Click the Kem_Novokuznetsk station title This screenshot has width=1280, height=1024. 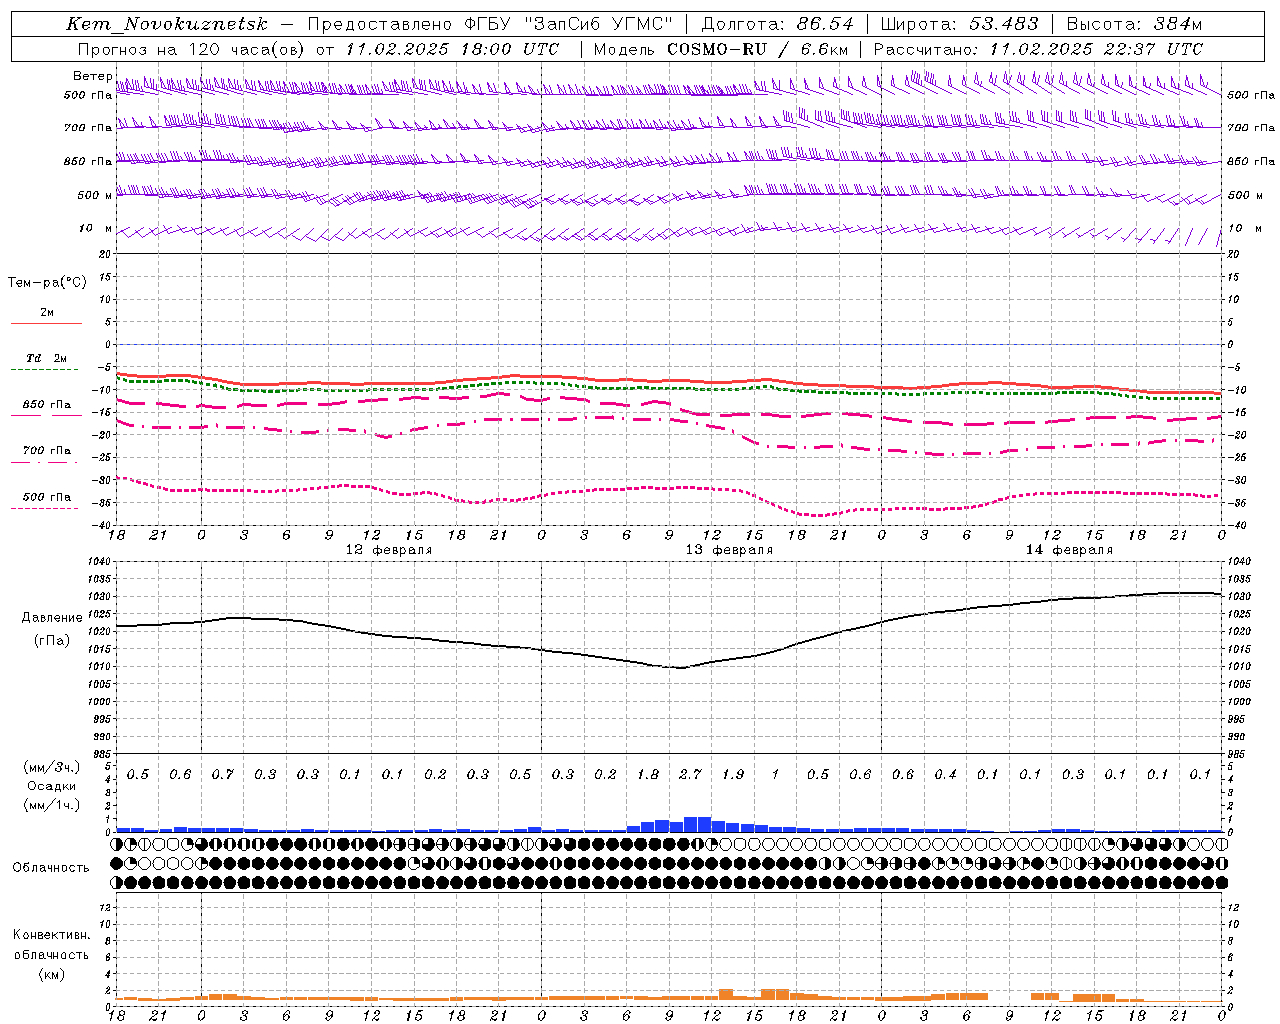tap(167, 24)
